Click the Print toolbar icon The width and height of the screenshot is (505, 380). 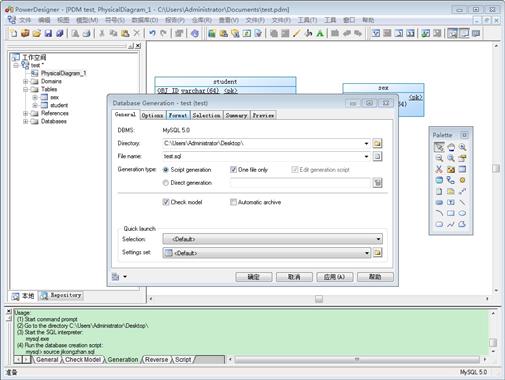pos(87,33)
